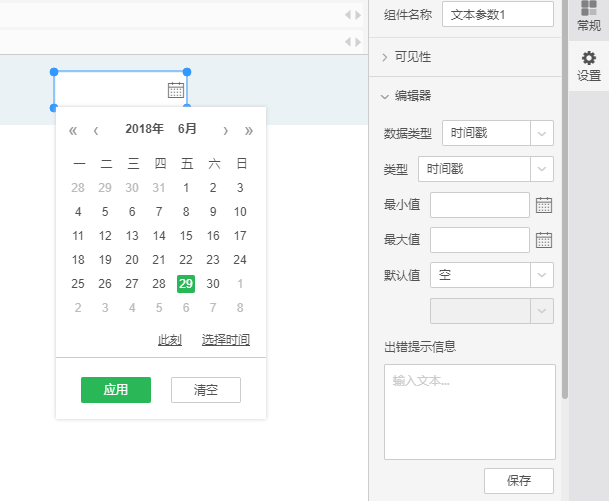Click the 选择时间 link
This screenshot has height=501, width=609.
click(x=226, y=340)
